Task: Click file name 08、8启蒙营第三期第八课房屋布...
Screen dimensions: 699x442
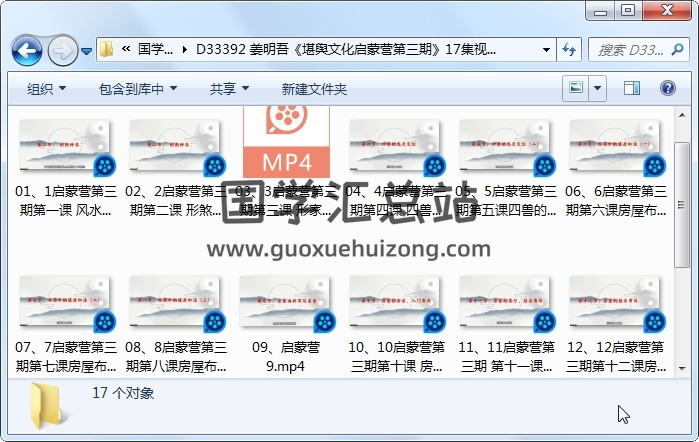Action: tap(176, 357)
